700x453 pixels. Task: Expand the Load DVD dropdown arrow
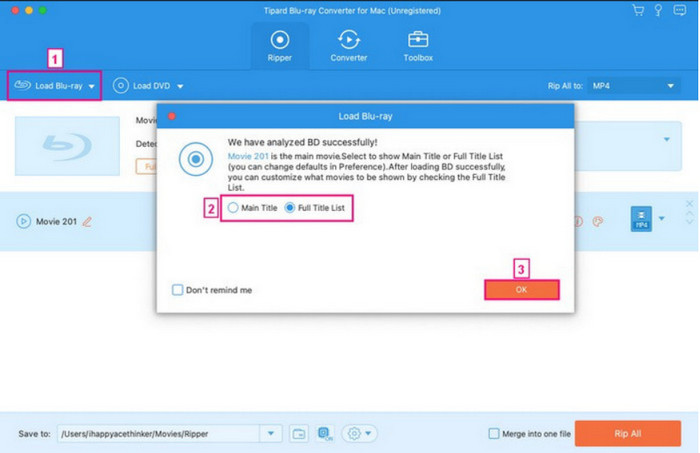180,86
